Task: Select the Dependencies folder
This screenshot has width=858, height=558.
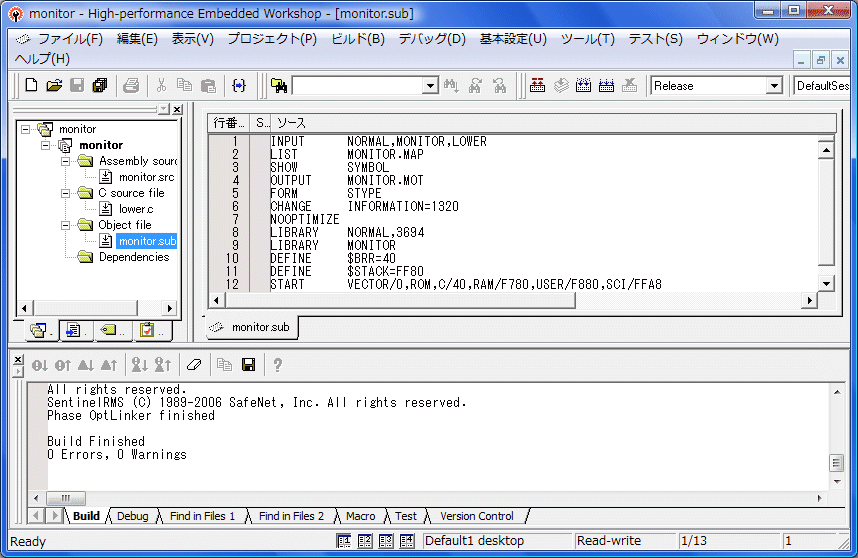Action: coord(134,257)
